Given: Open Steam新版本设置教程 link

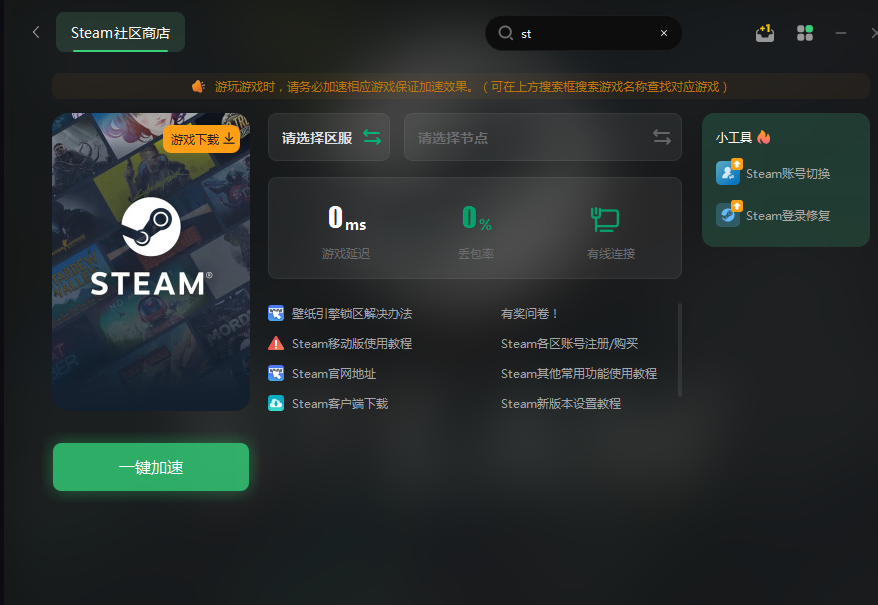Looking at the screenshot, I should (x=561, y=403).
